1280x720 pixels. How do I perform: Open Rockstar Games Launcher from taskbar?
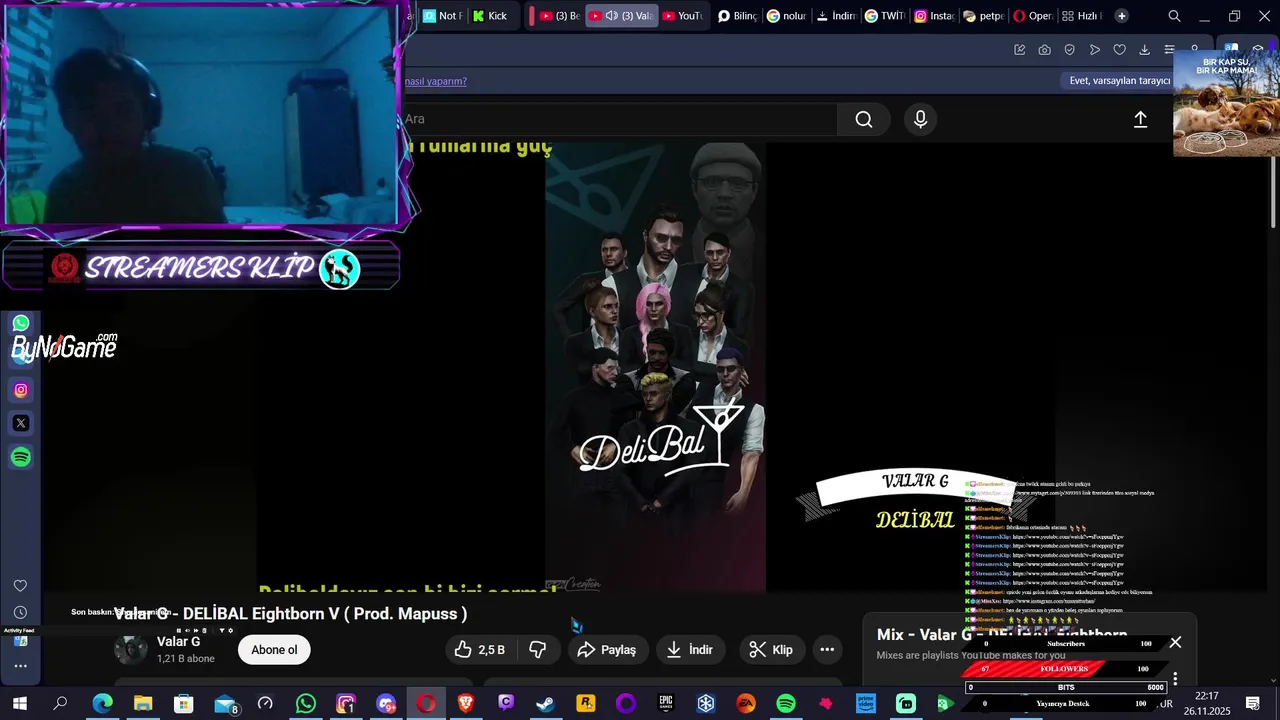pos(586,704)
